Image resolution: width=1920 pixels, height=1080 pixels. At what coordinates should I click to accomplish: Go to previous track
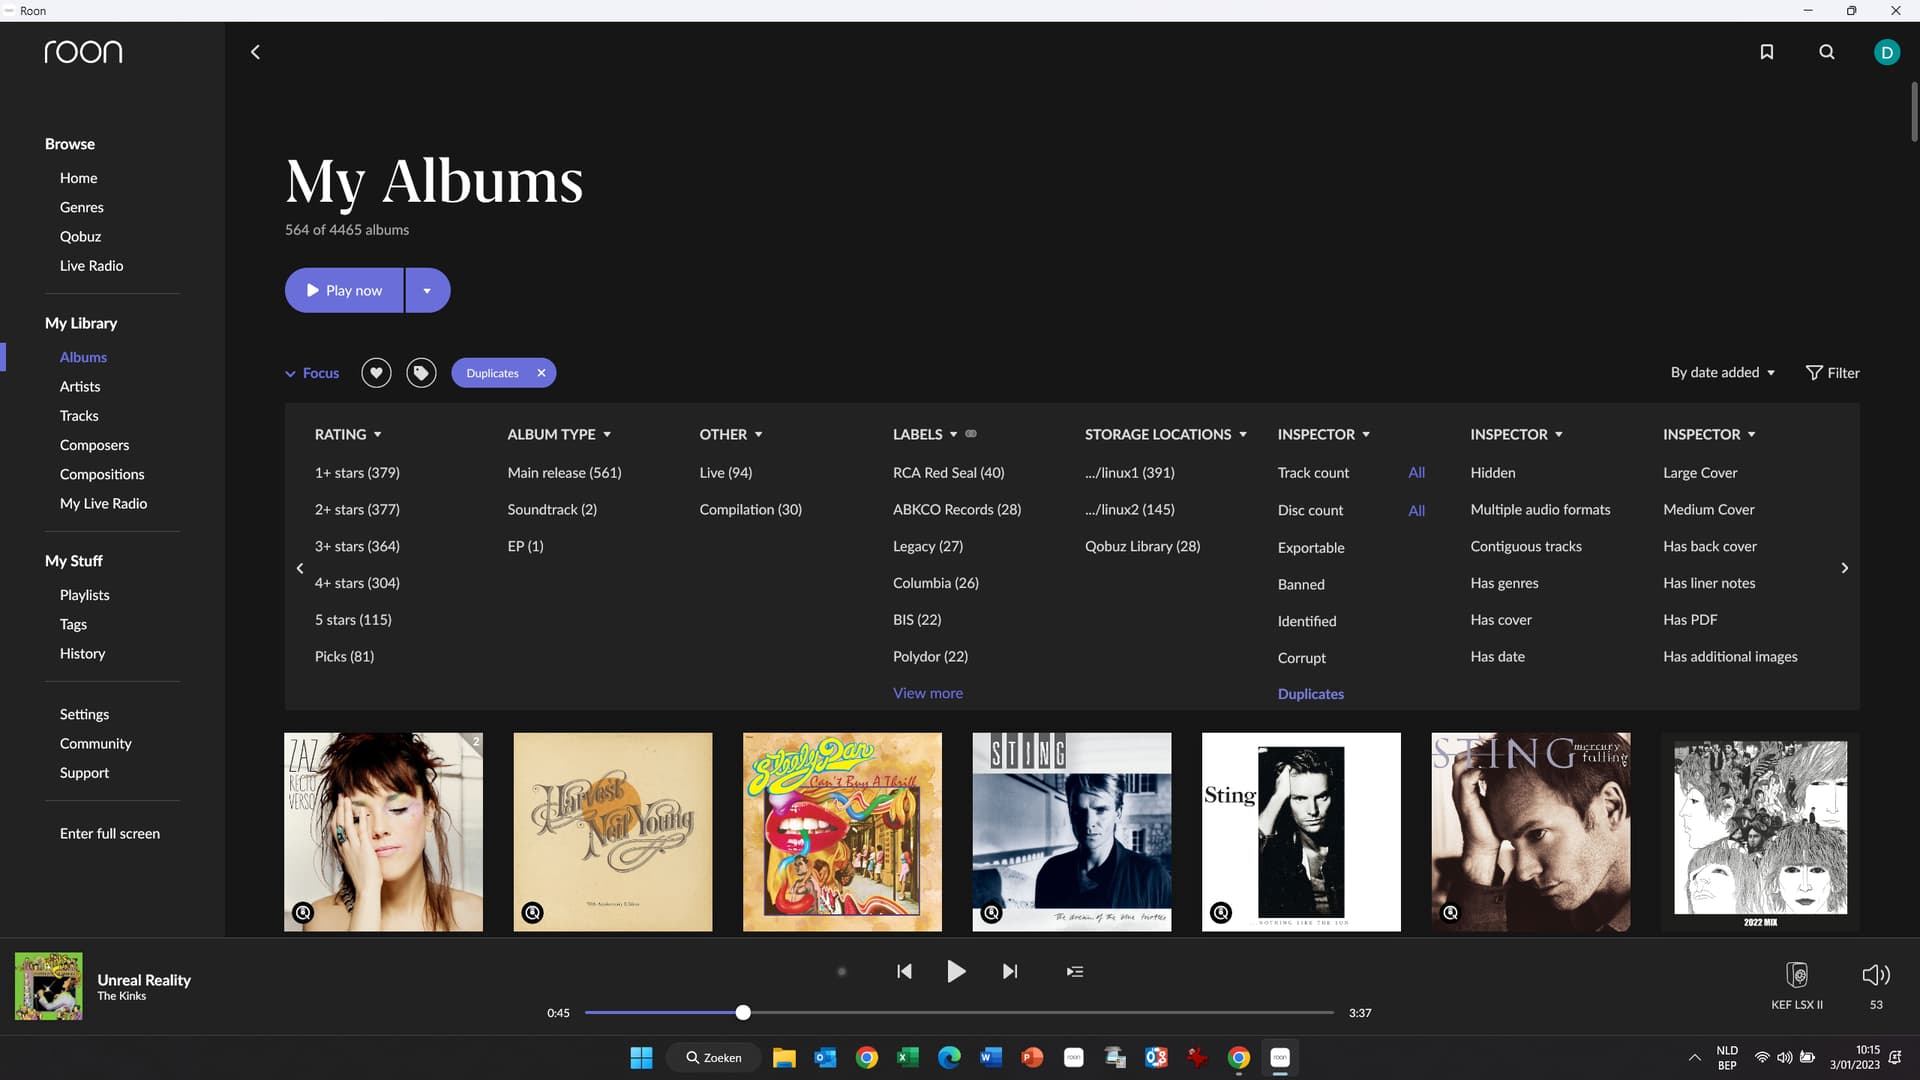(x=904, y=971)
